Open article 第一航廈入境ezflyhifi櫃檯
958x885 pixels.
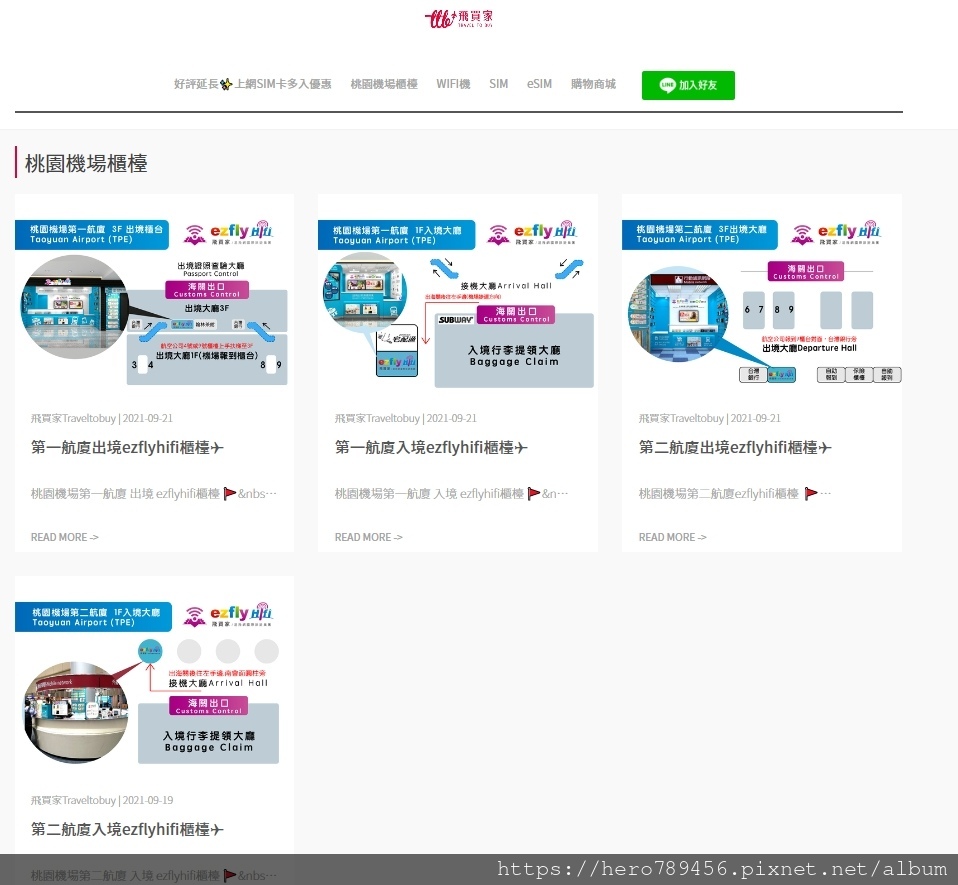pos(431,447)
